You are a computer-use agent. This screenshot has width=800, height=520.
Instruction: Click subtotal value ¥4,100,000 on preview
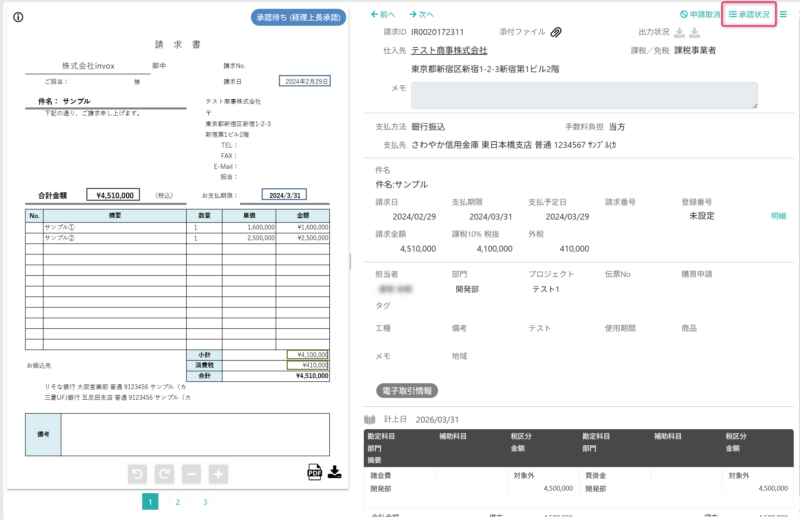point(308,355)
